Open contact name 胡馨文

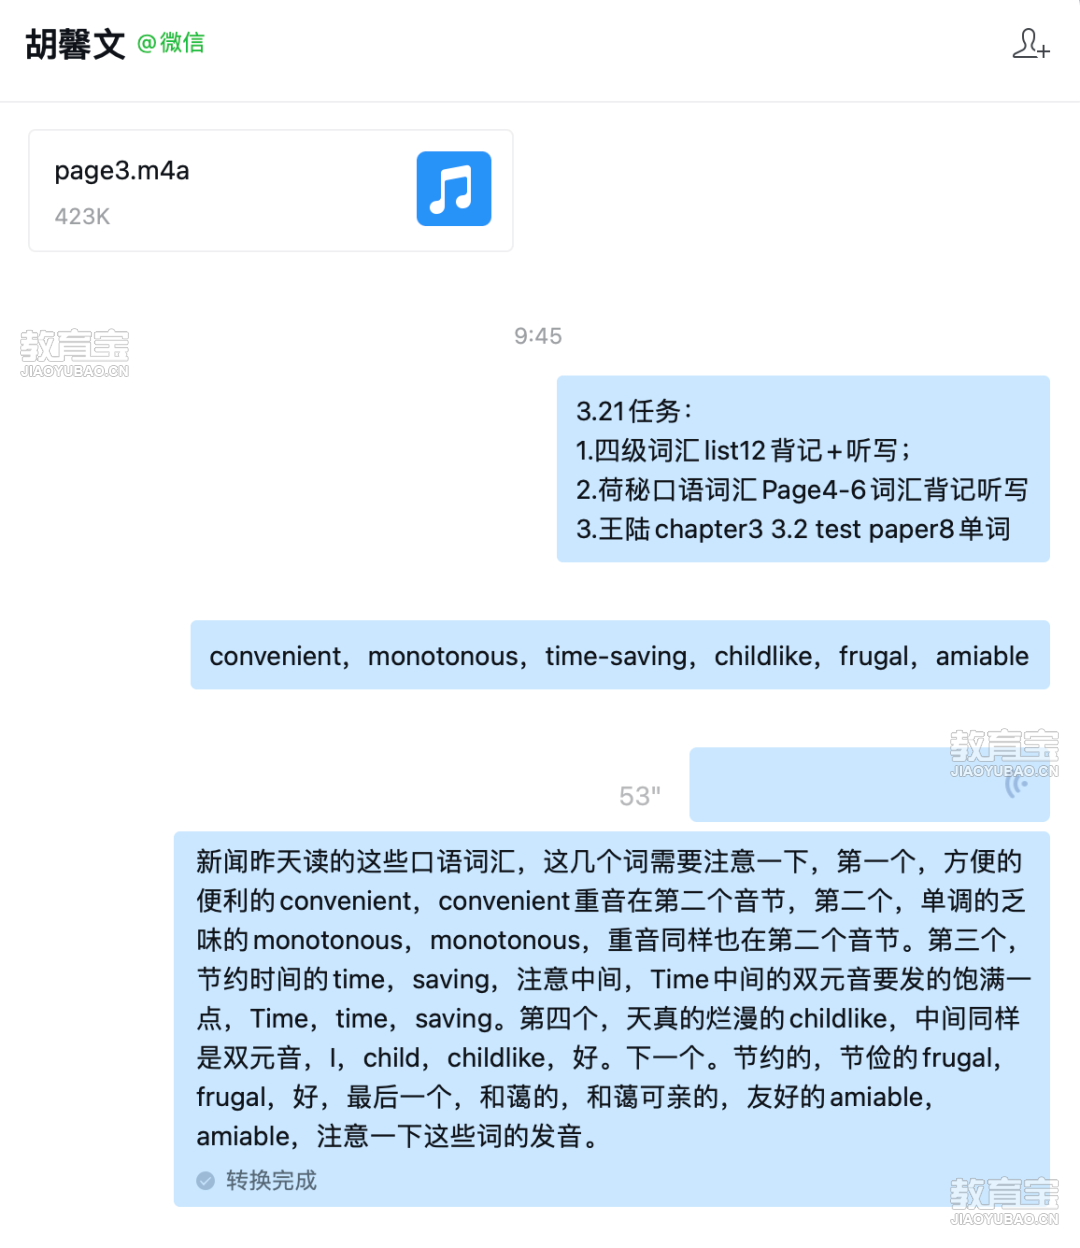[75, 44]
